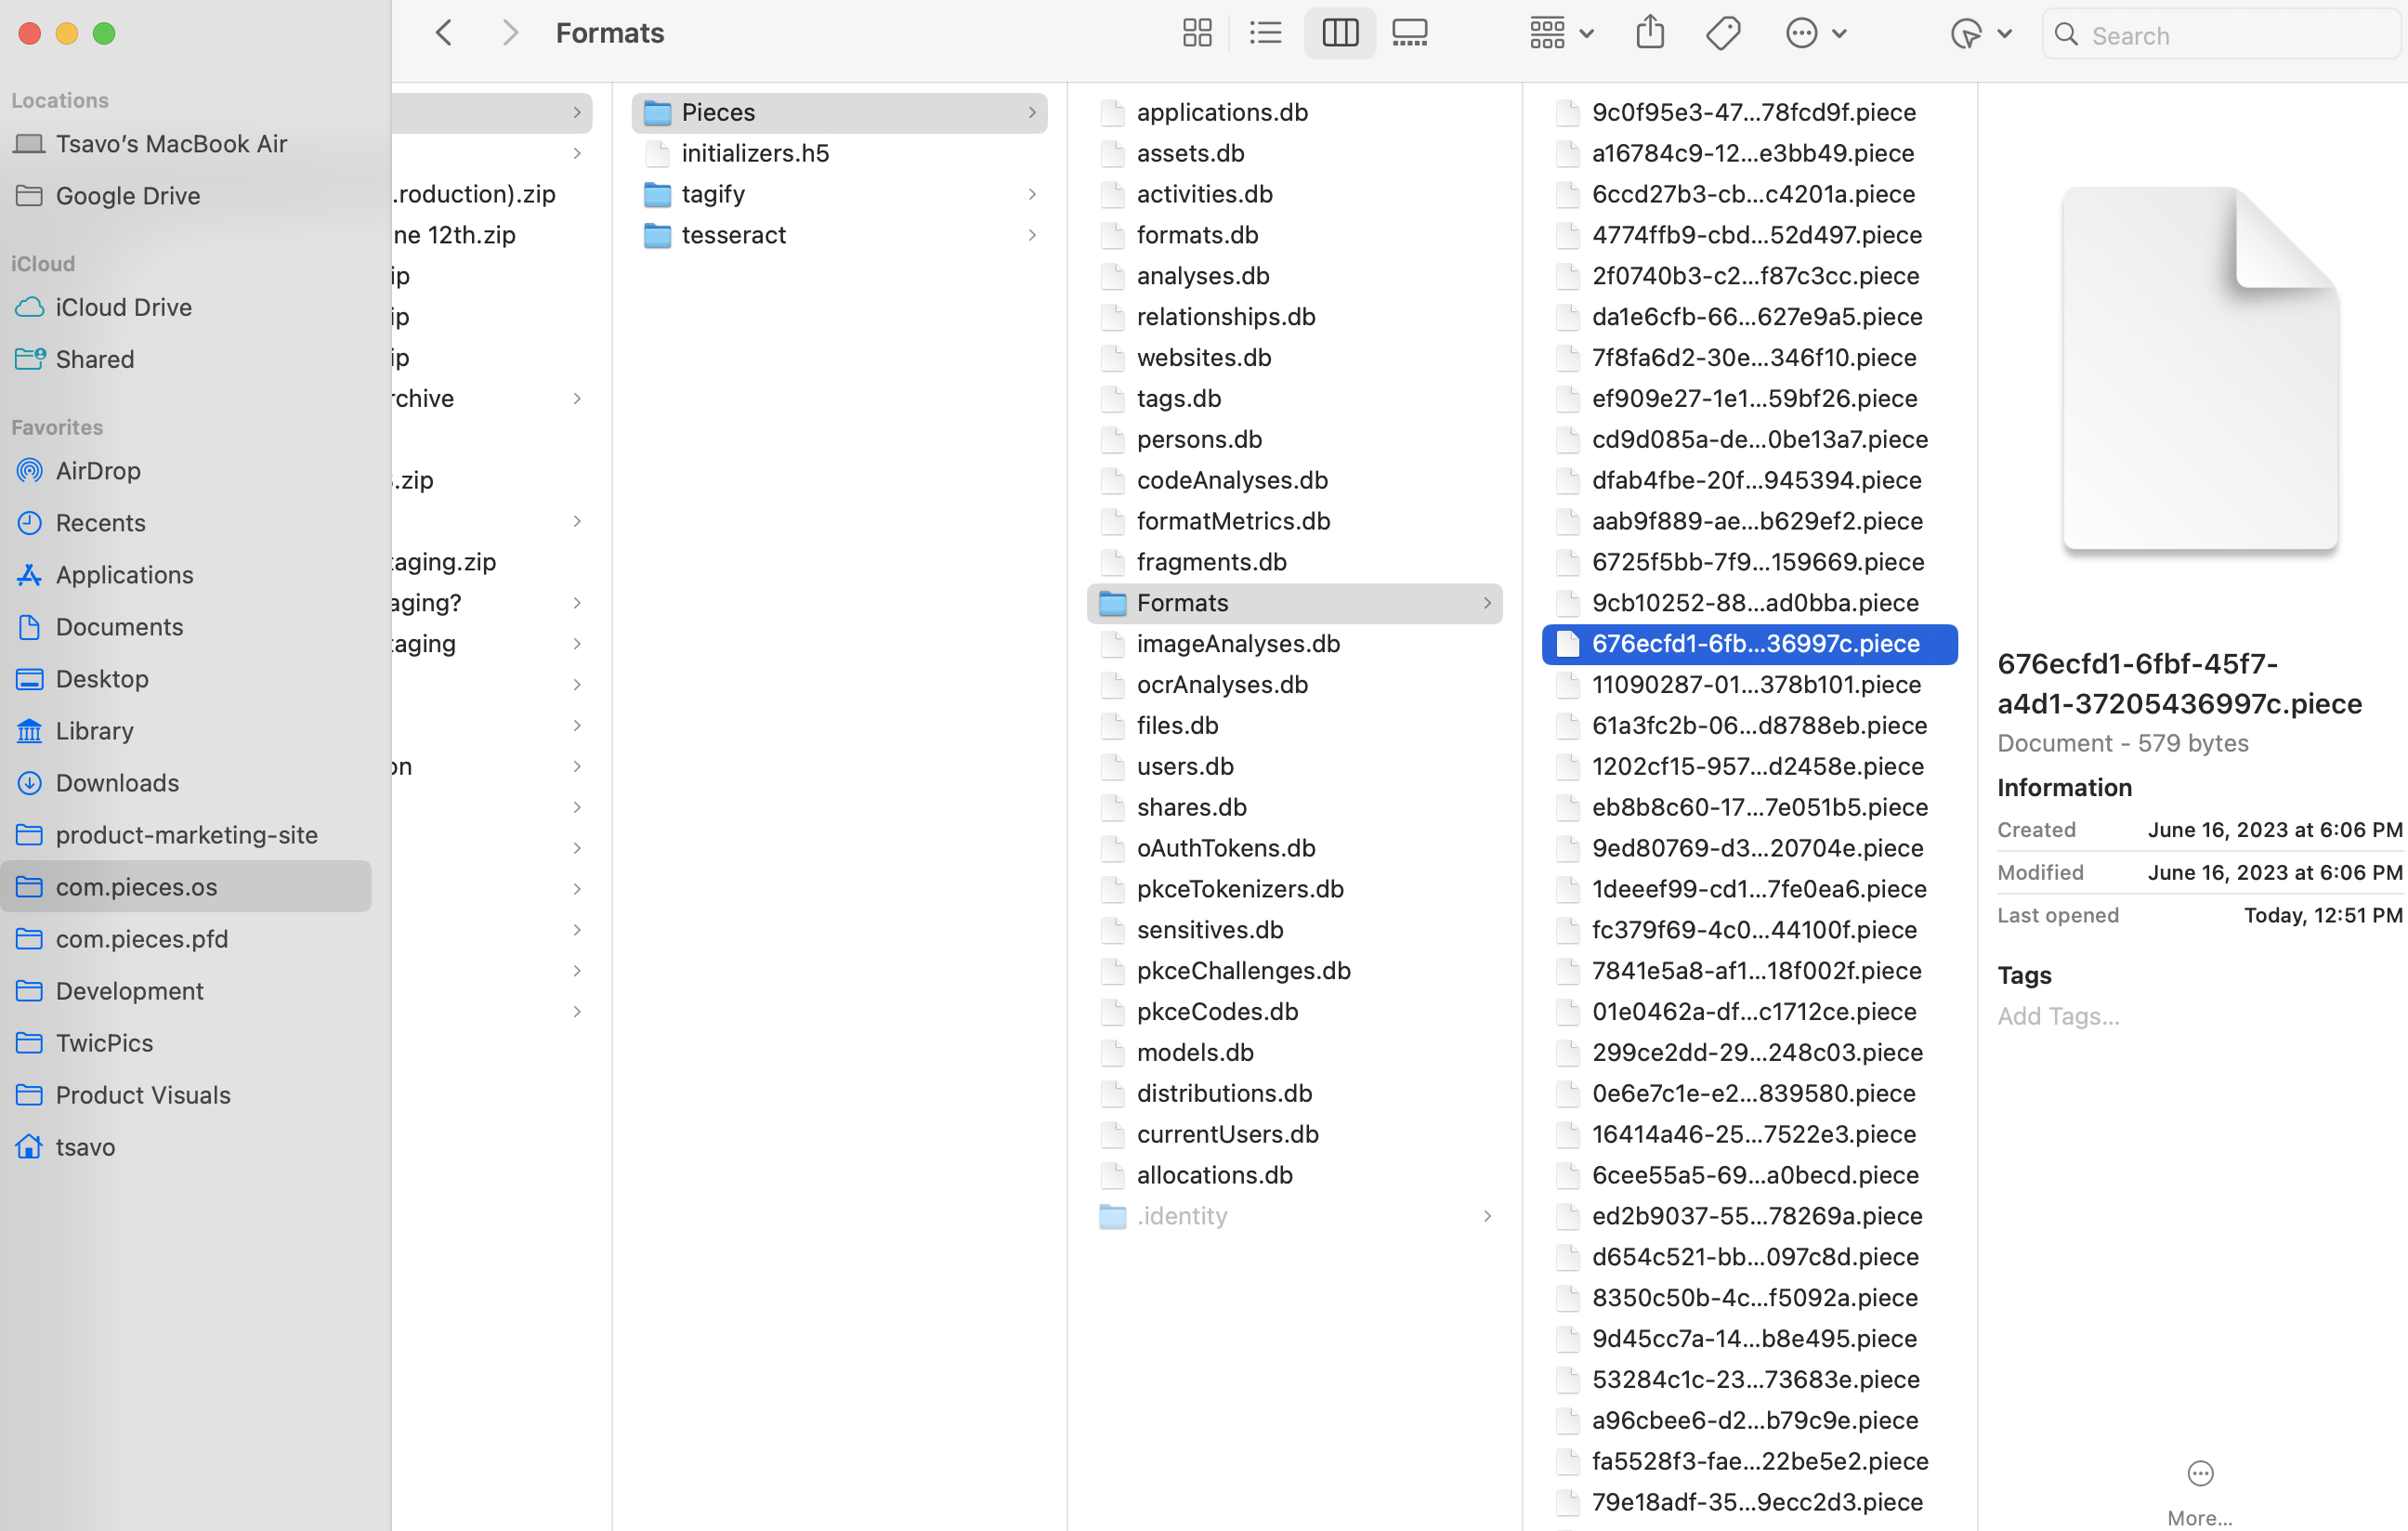Open Applications from the Favorites sidebar
The image size is (2408, 1531).
coord(124,574)
